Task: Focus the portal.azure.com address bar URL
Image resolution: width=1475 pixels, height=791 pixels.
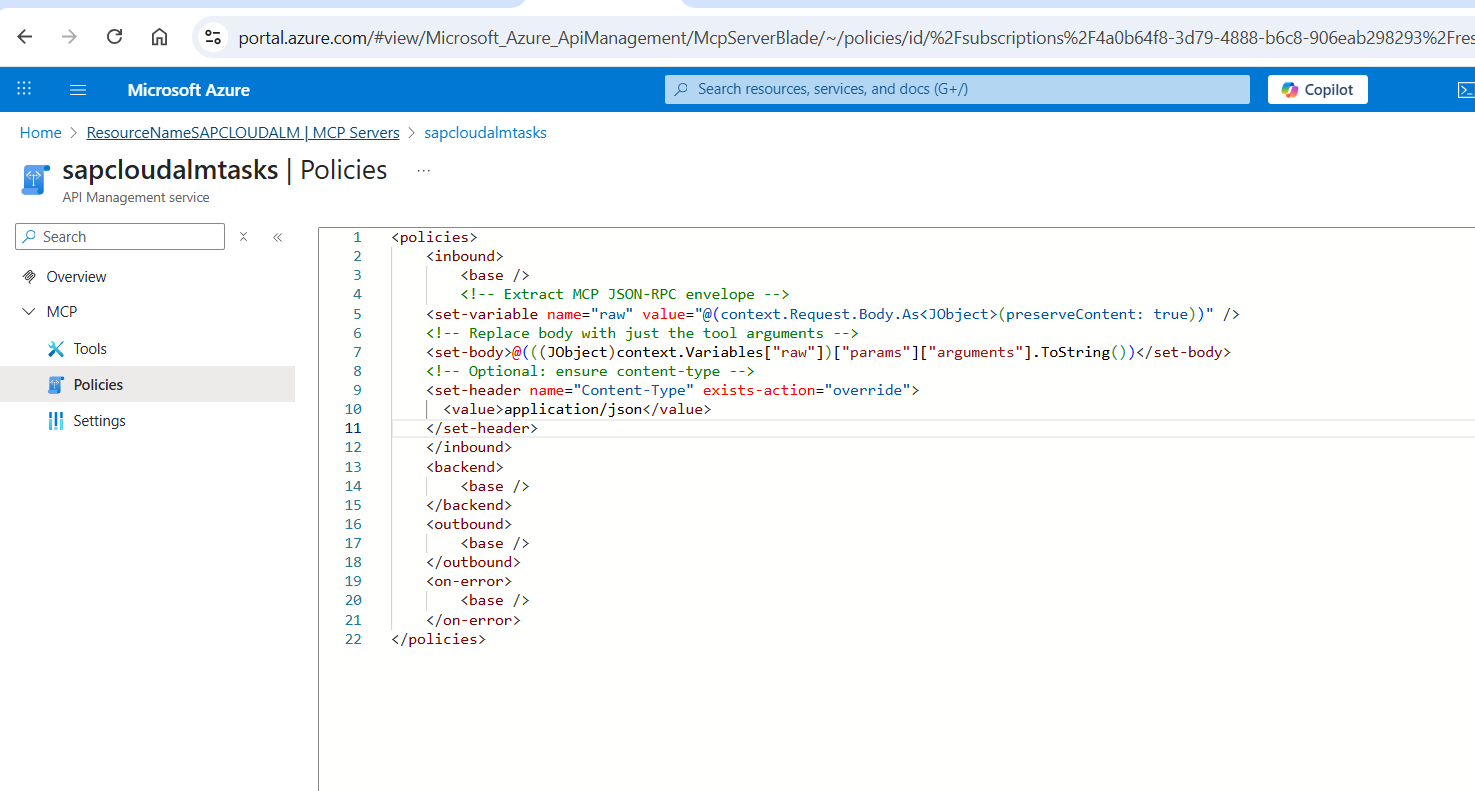Action: coord(855,38)
